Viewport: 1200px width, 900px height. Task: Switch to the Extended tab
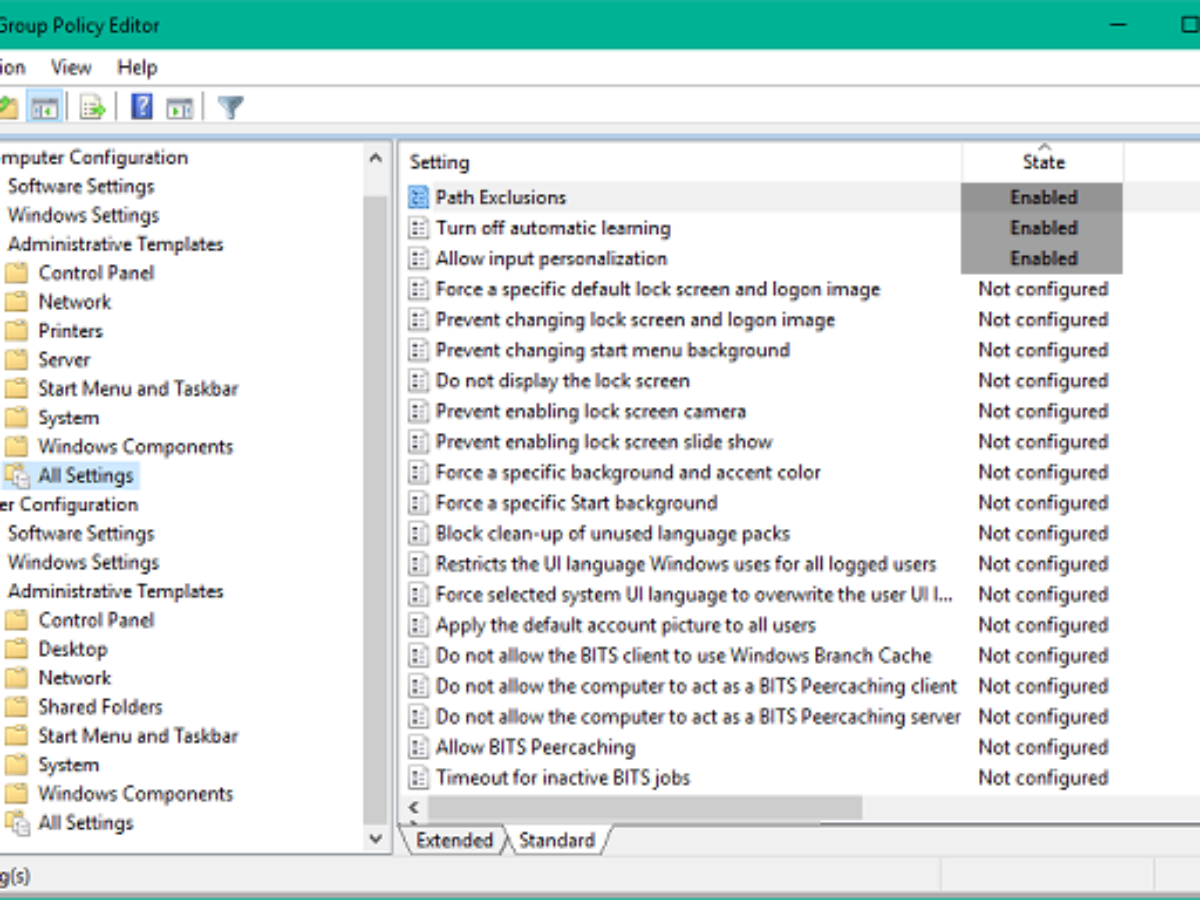tap(454, 840)
